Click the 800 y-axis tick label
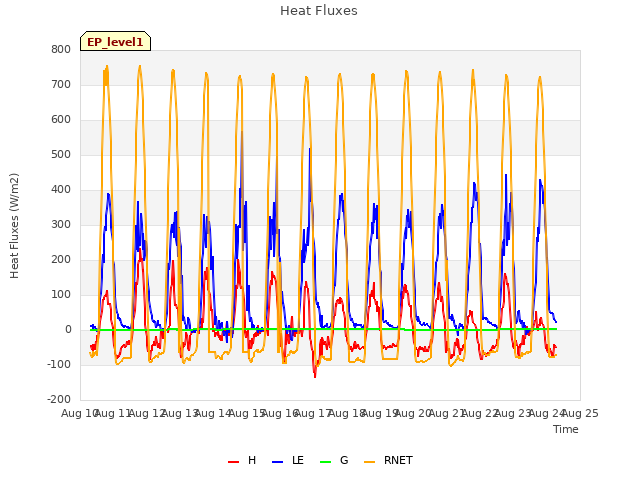The image size is (640, 480). 61,49
